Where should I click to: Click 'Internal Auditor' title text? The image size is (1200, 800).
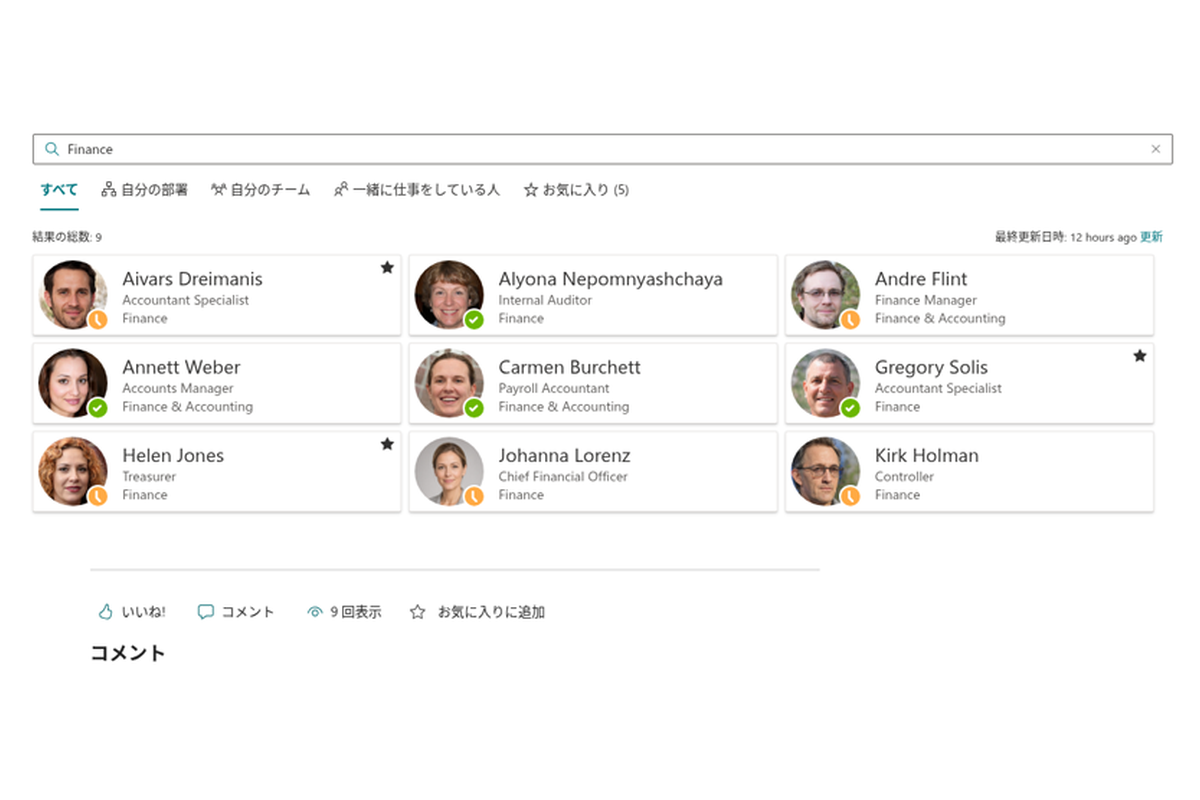(x=545, y=300)
